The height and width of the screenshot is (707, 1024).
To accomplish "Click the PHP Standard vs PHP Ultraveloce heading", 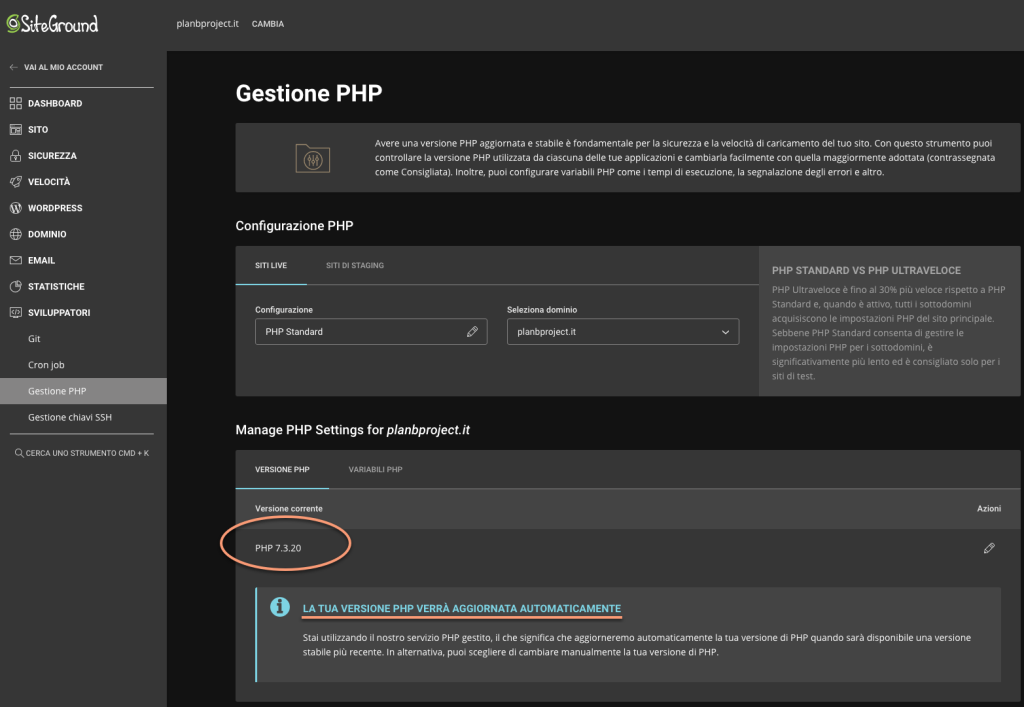I will tap(866, 270).
